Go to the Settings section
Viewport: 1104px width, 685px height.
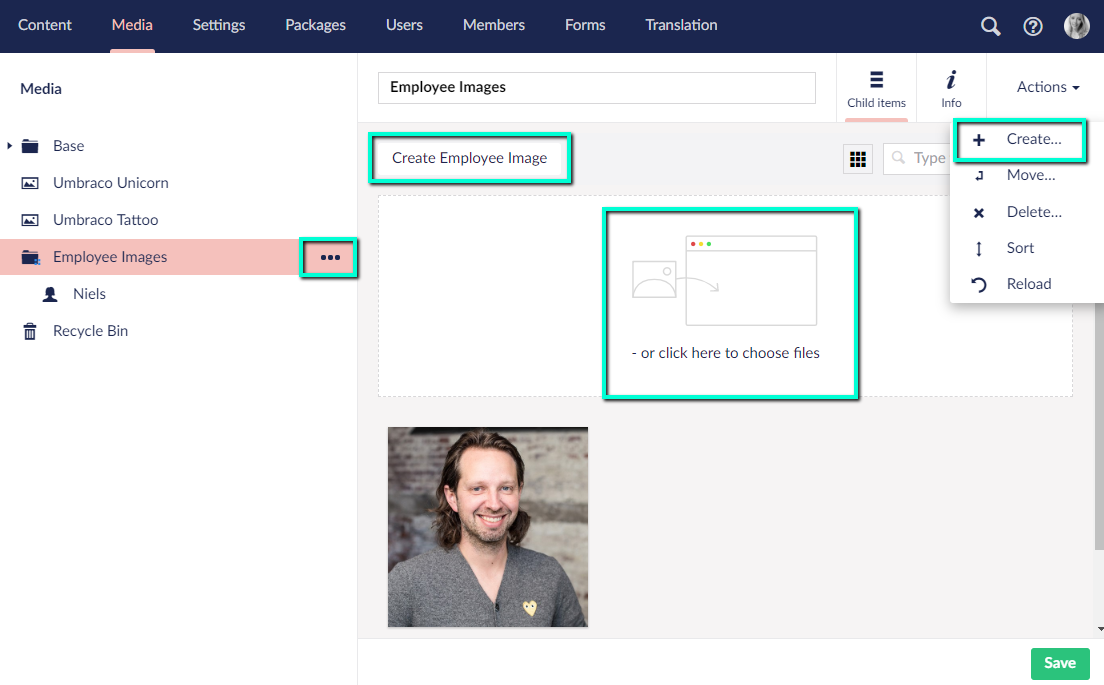pos(219,25)
